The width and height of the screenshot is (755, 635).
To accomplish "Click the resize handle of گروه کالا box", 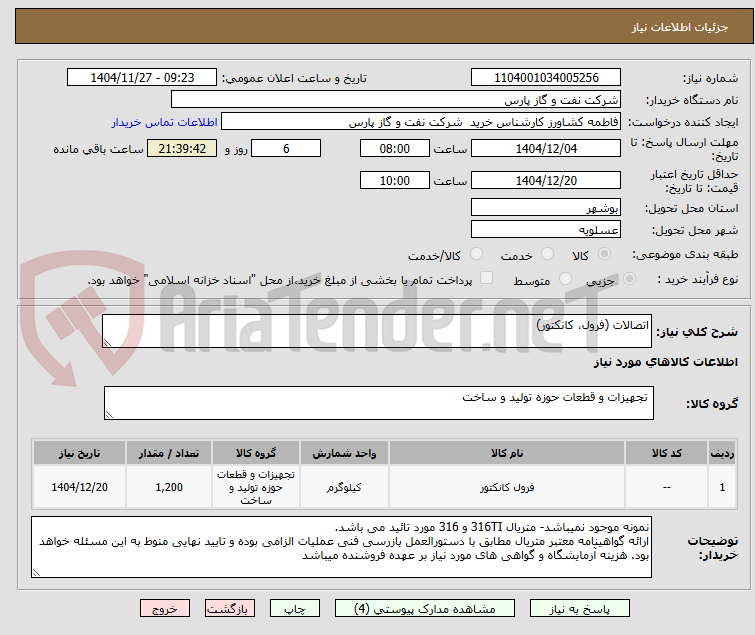I will pos(109,415).
